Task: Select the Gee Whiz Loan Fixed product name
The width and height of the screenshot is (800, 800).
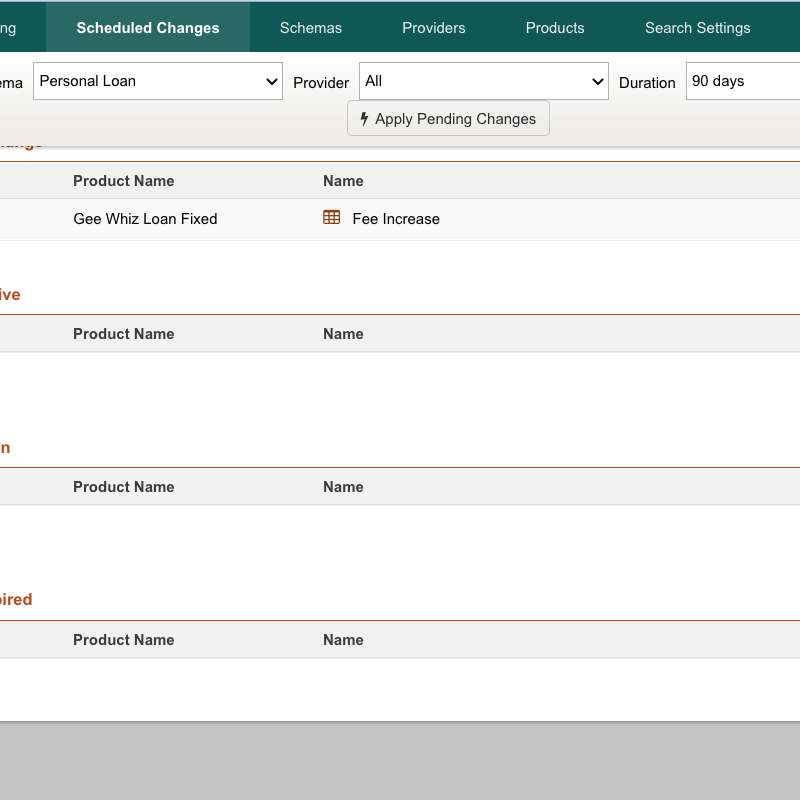Action: tap(145, 219)
